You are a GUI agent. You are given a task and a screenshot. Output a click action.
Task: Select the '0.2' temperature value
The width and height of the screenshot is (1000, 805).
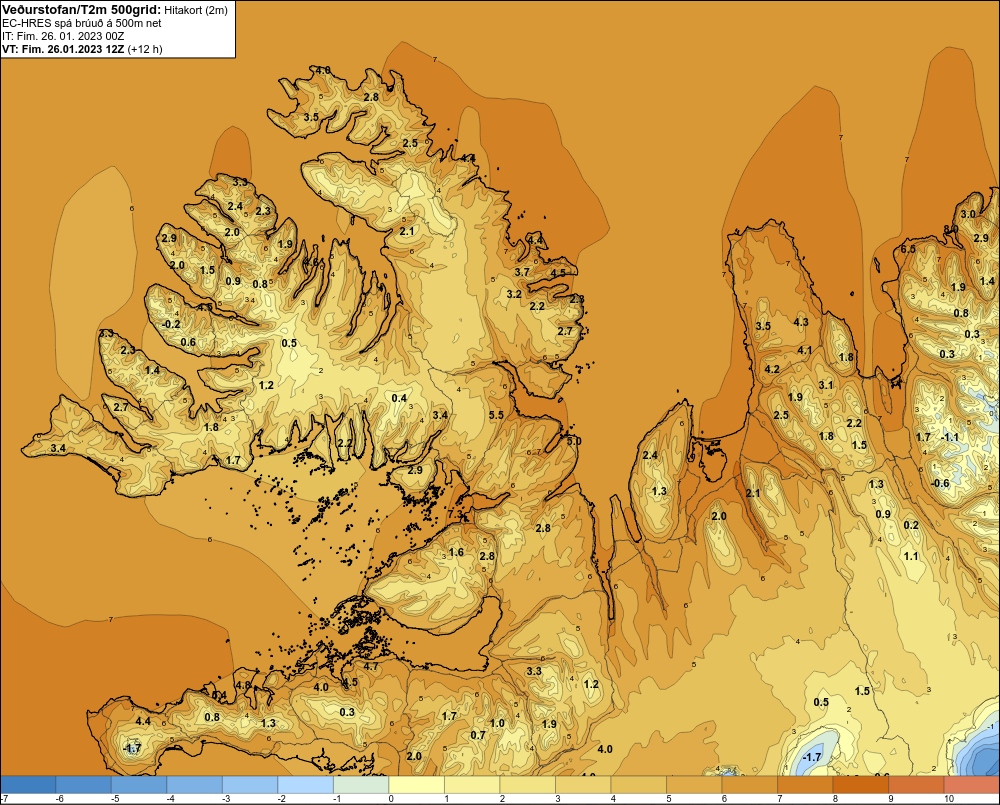911,525
